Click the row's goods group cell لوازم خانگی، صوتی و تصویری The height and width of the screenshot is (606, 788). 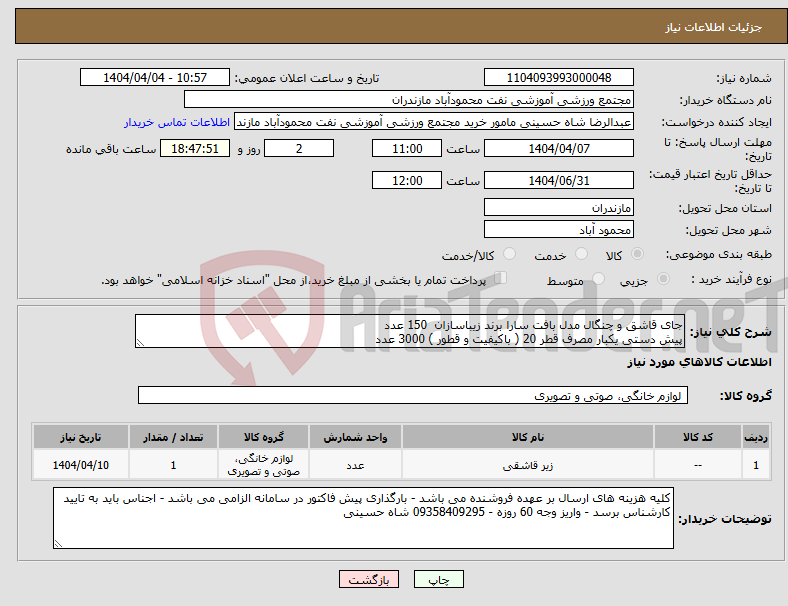point(263,465)
